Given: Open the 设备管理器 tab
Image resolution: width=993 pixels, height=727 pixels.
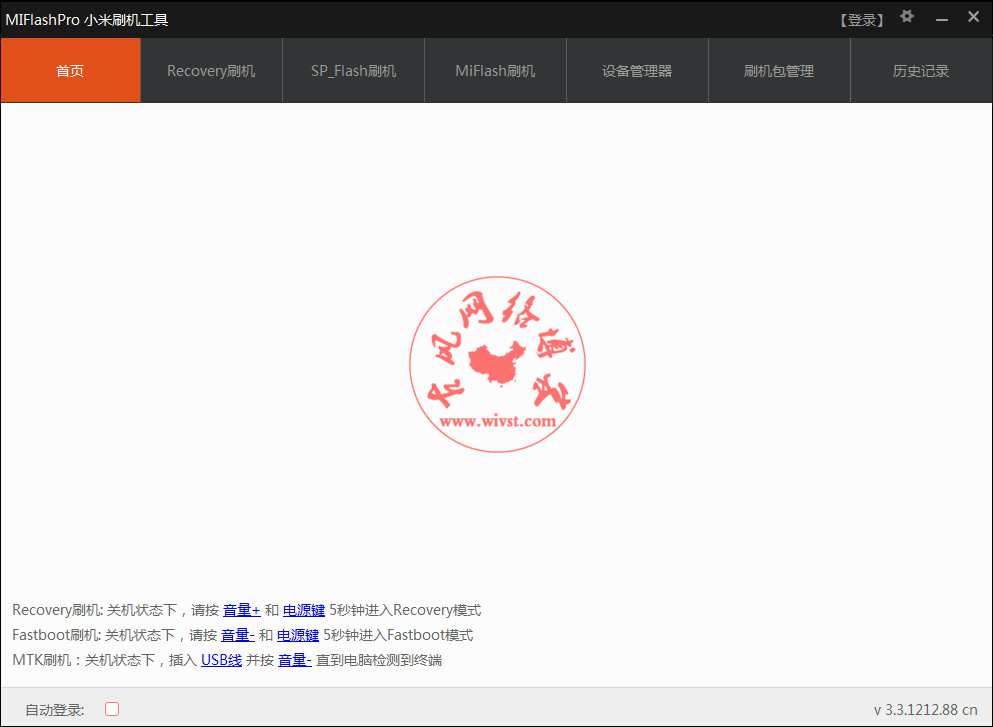Looking at the screenshot, I should (x=637, y=70).
